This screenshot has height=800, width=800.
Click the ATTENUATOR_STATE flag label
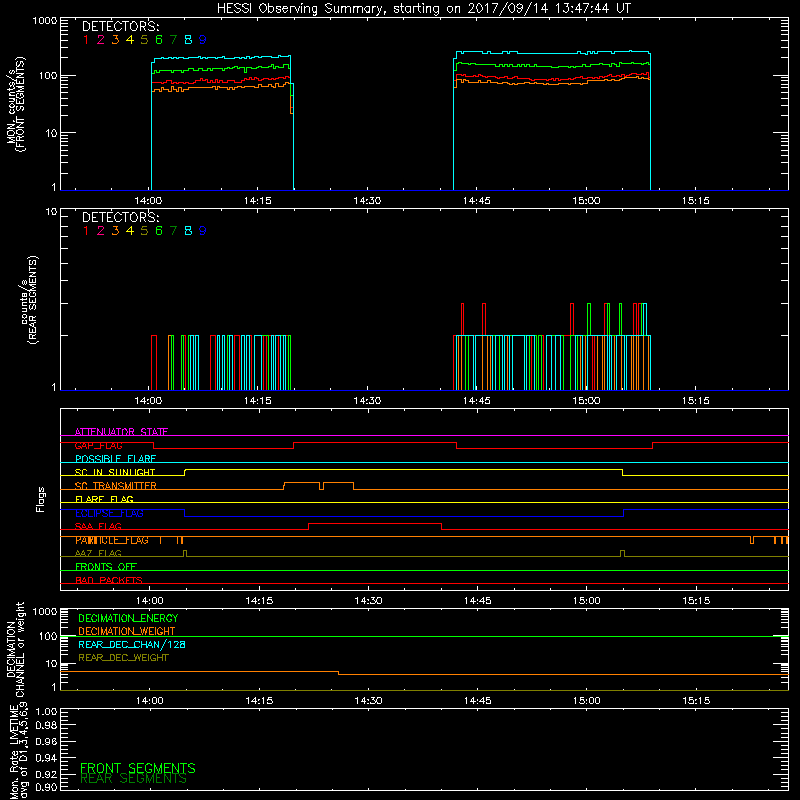pyautogui.click(x=121, y=432)
